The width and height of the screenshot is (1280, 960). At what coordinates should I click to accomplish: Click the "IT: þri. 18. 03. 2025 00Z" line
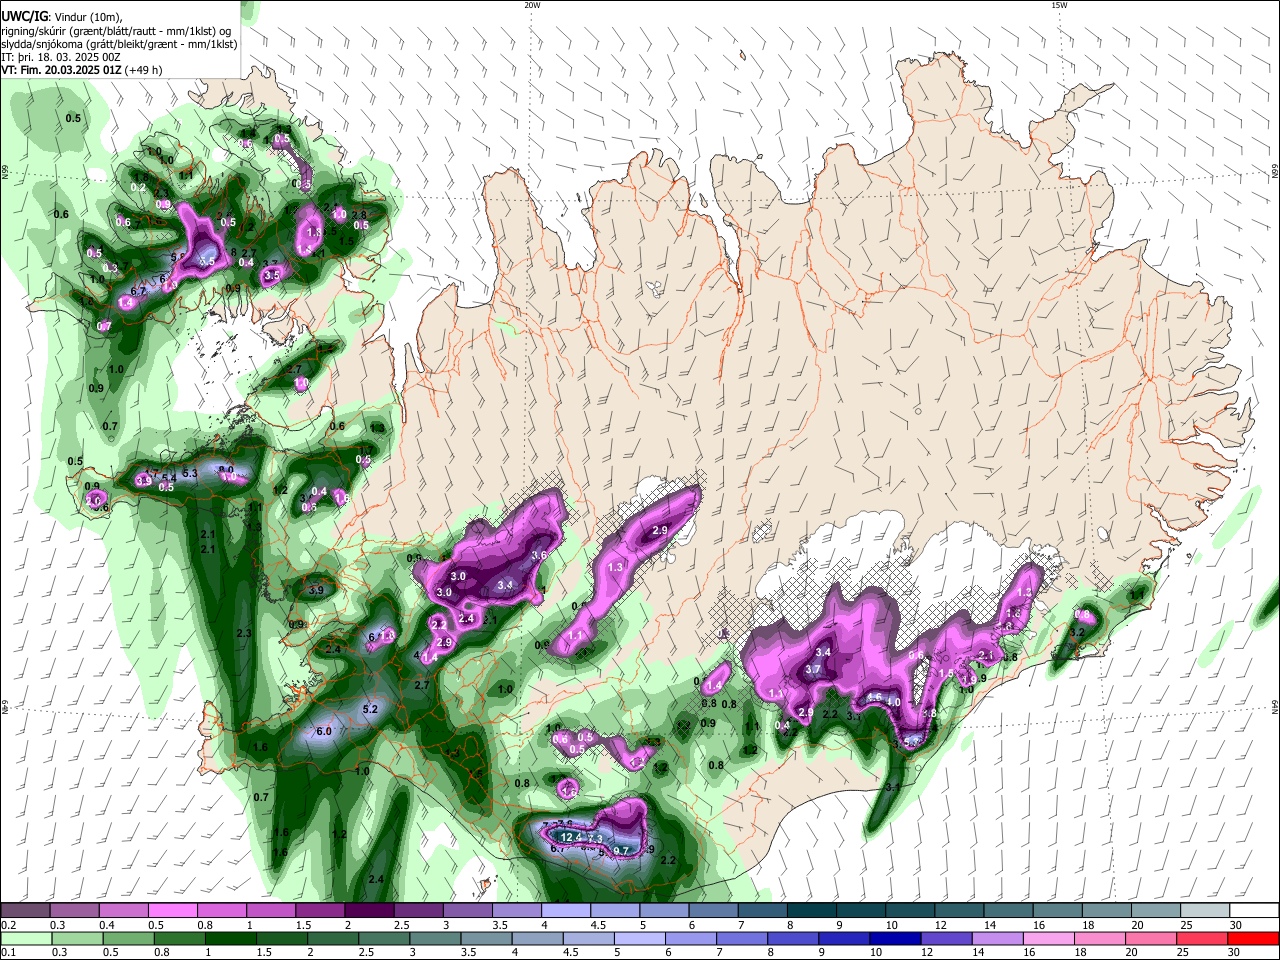click(x=61, y=57)
